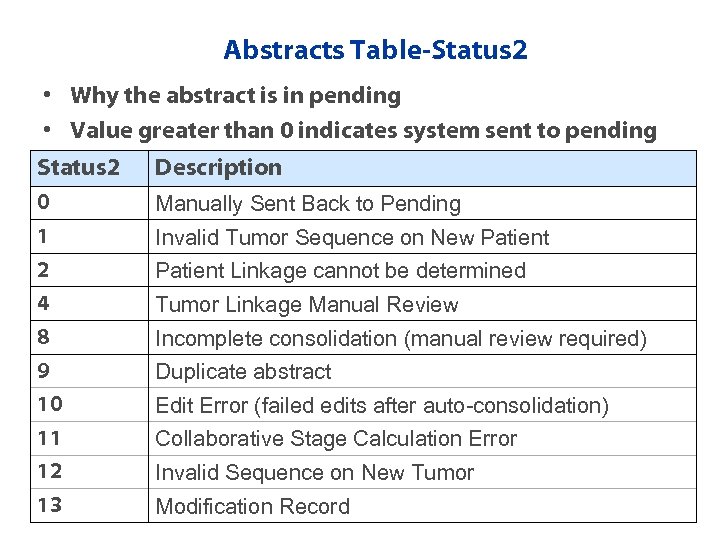Screen dimensions: 720x540
Task: Select the 'Duplicate abstract' description
Action: (x=243, y=372)
